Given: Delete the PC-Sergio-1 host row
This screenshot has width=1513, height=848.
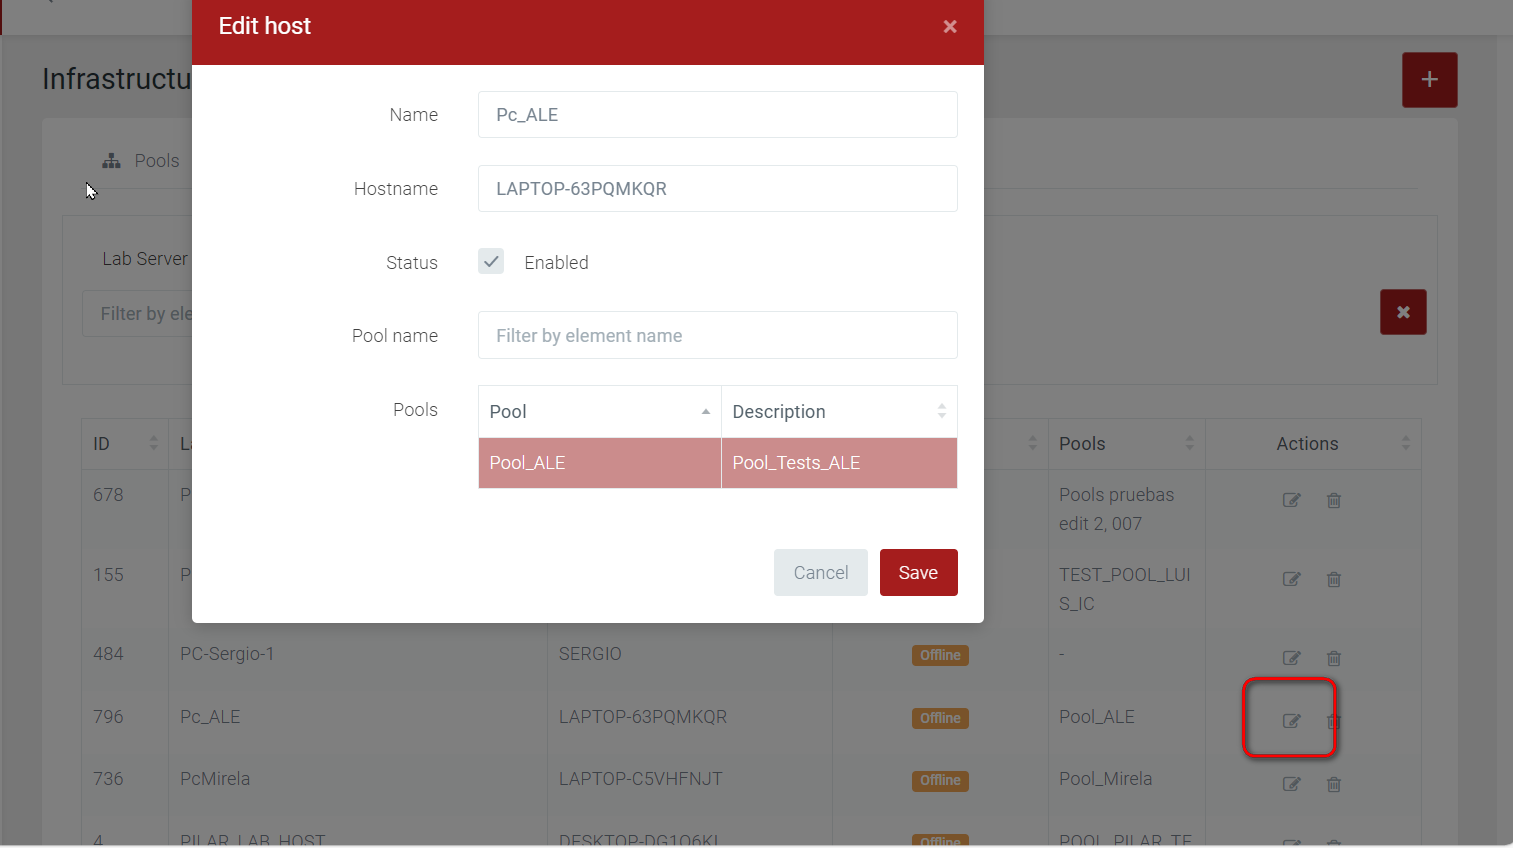Looking at the screenshot, I should point(1333,658).
